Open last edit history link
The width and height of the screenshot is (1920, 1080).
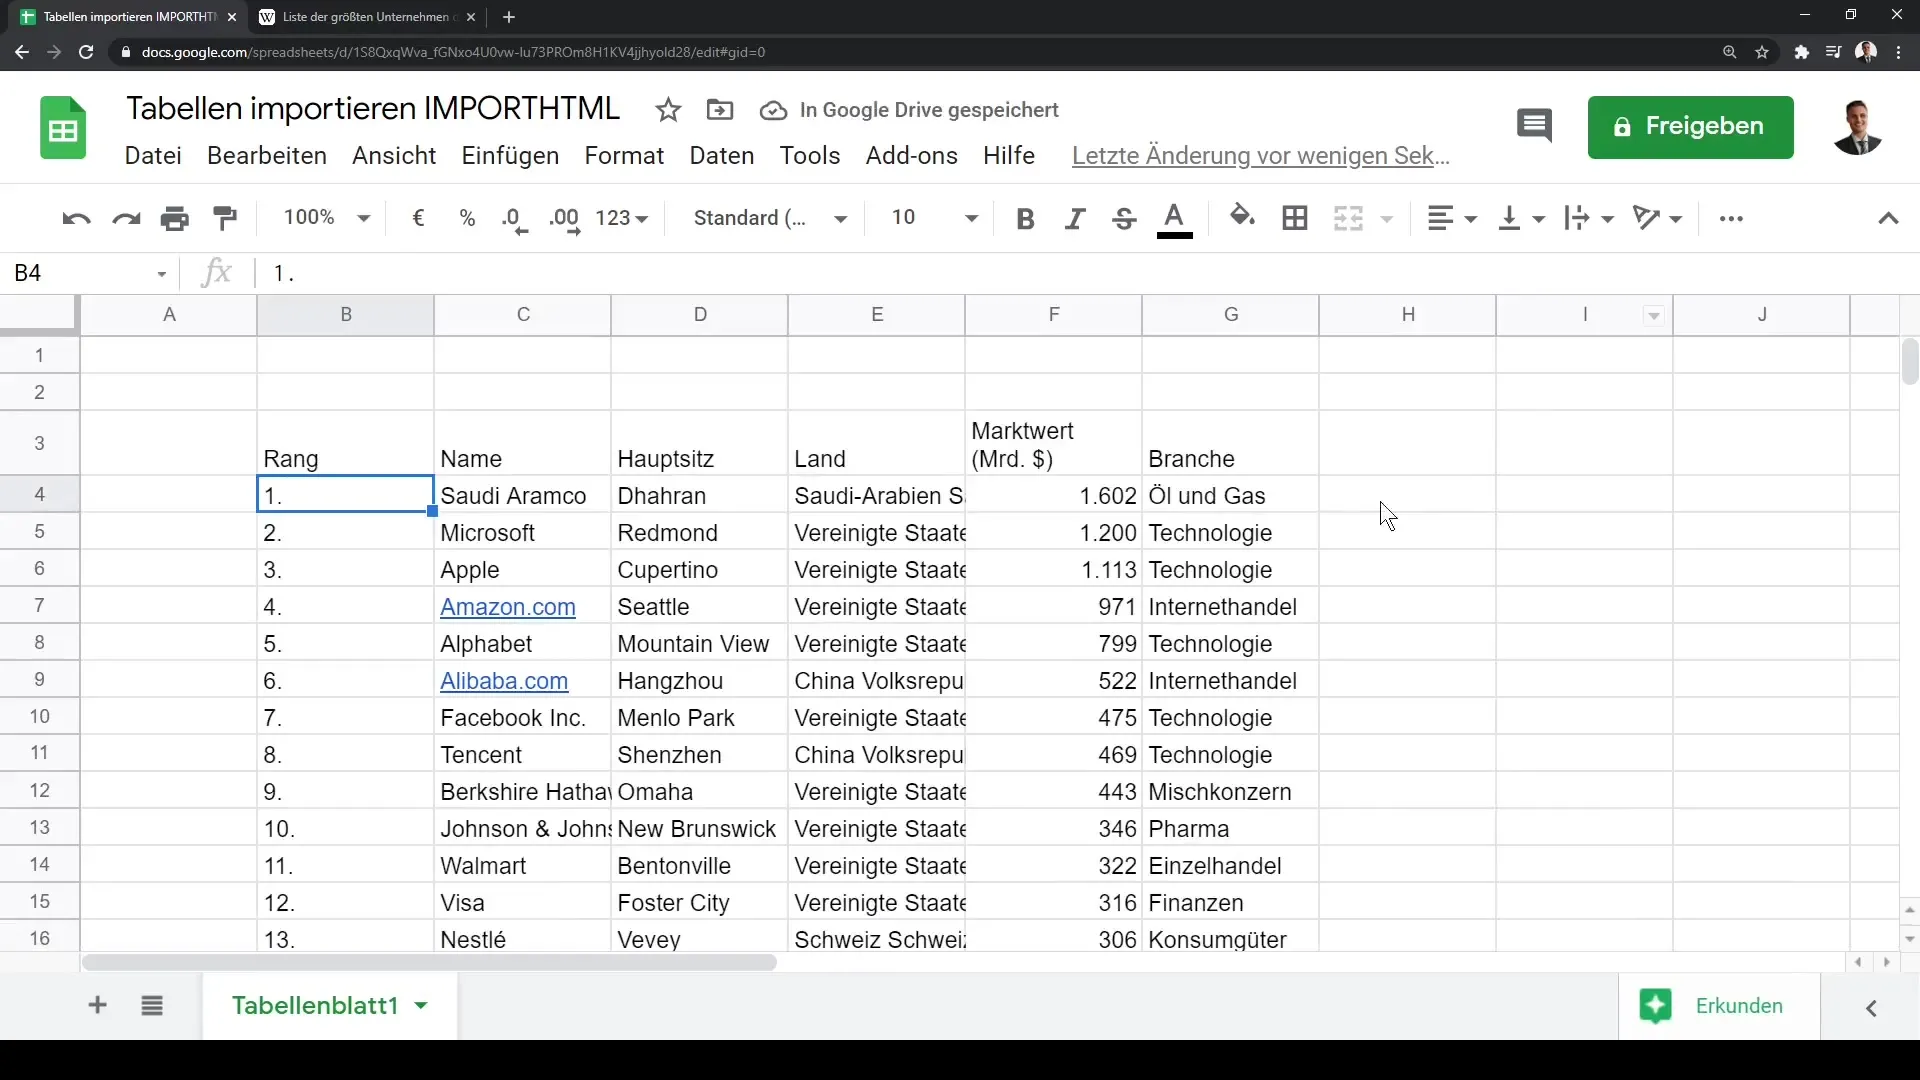(1260, 156)
